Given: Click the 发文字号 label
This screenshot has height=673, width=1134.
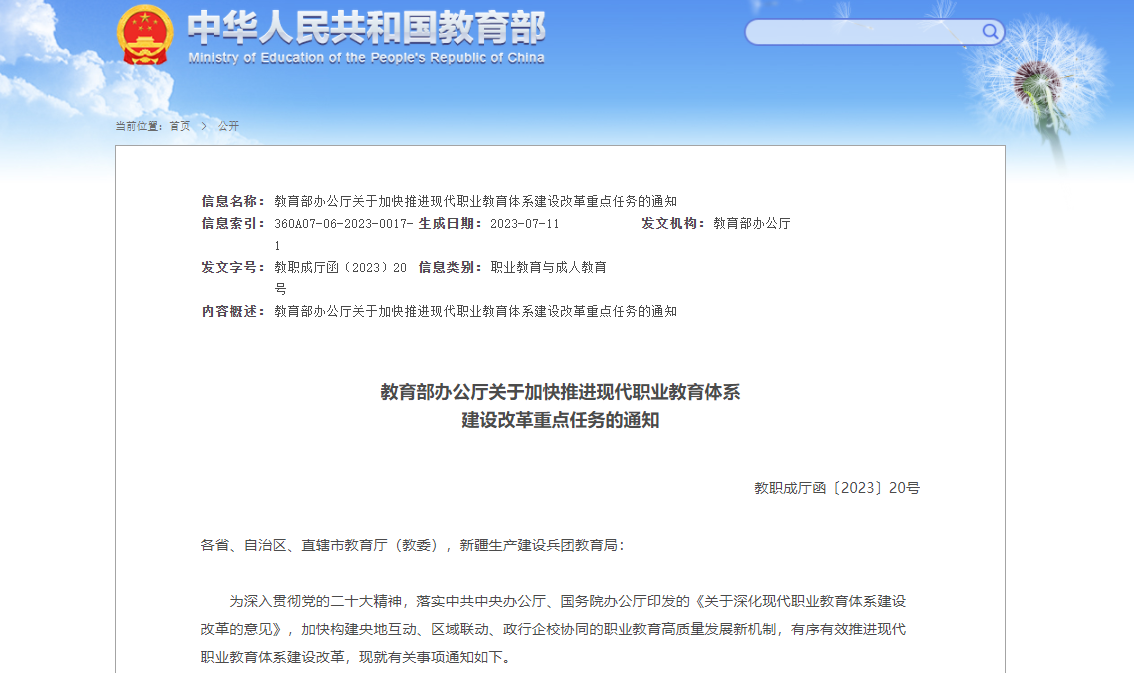Looking at the screenshot, I should point(233,267).
